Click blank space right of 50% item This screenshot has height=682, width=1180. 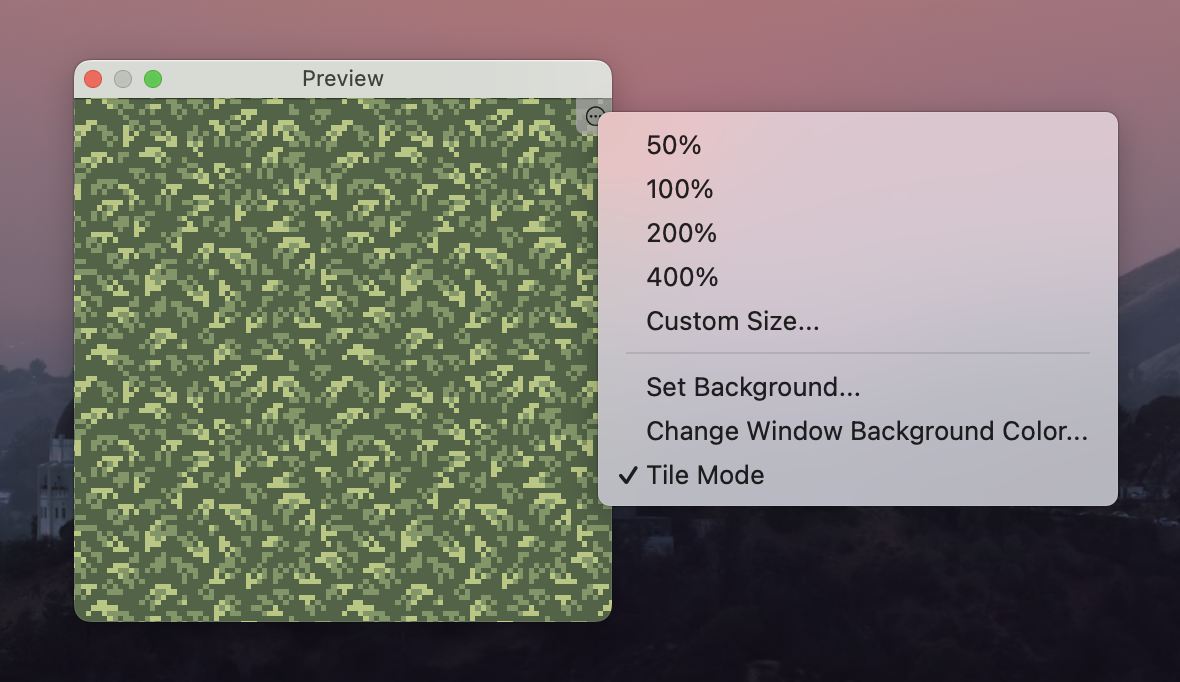[900, 145]
